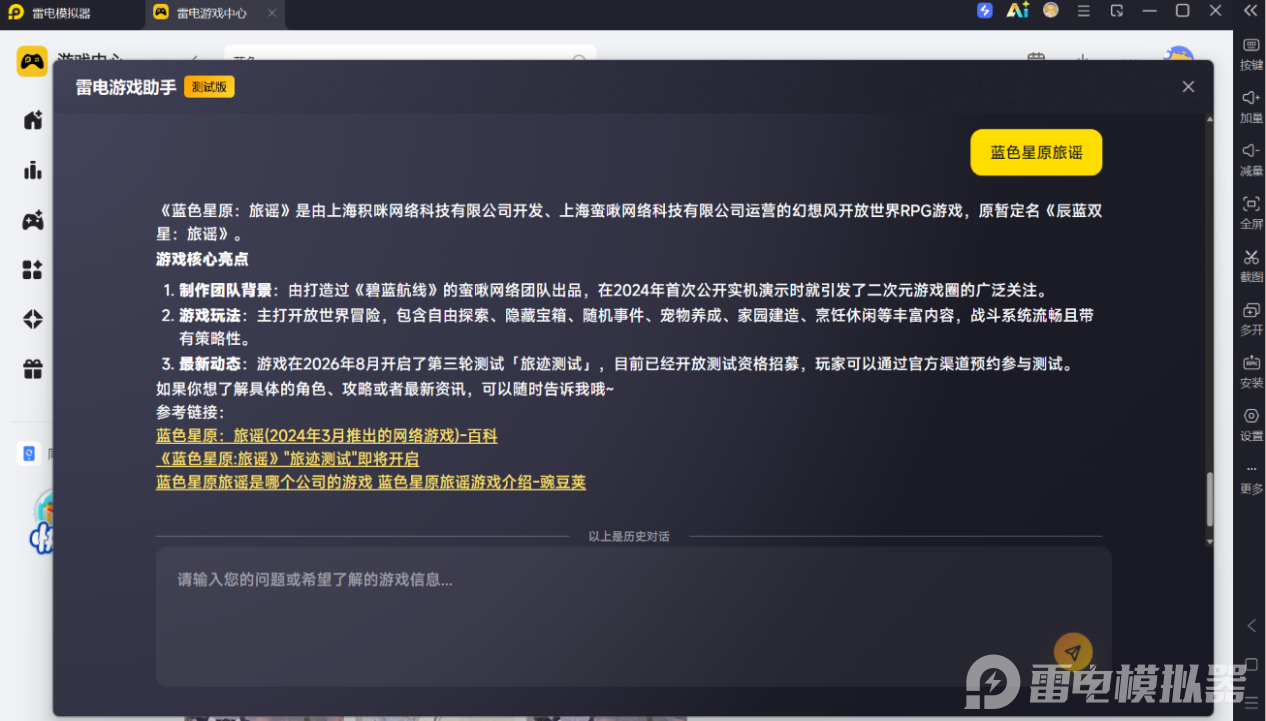Click the yellow send message button
The image size is (1266, 721).
coord(1073,652)
